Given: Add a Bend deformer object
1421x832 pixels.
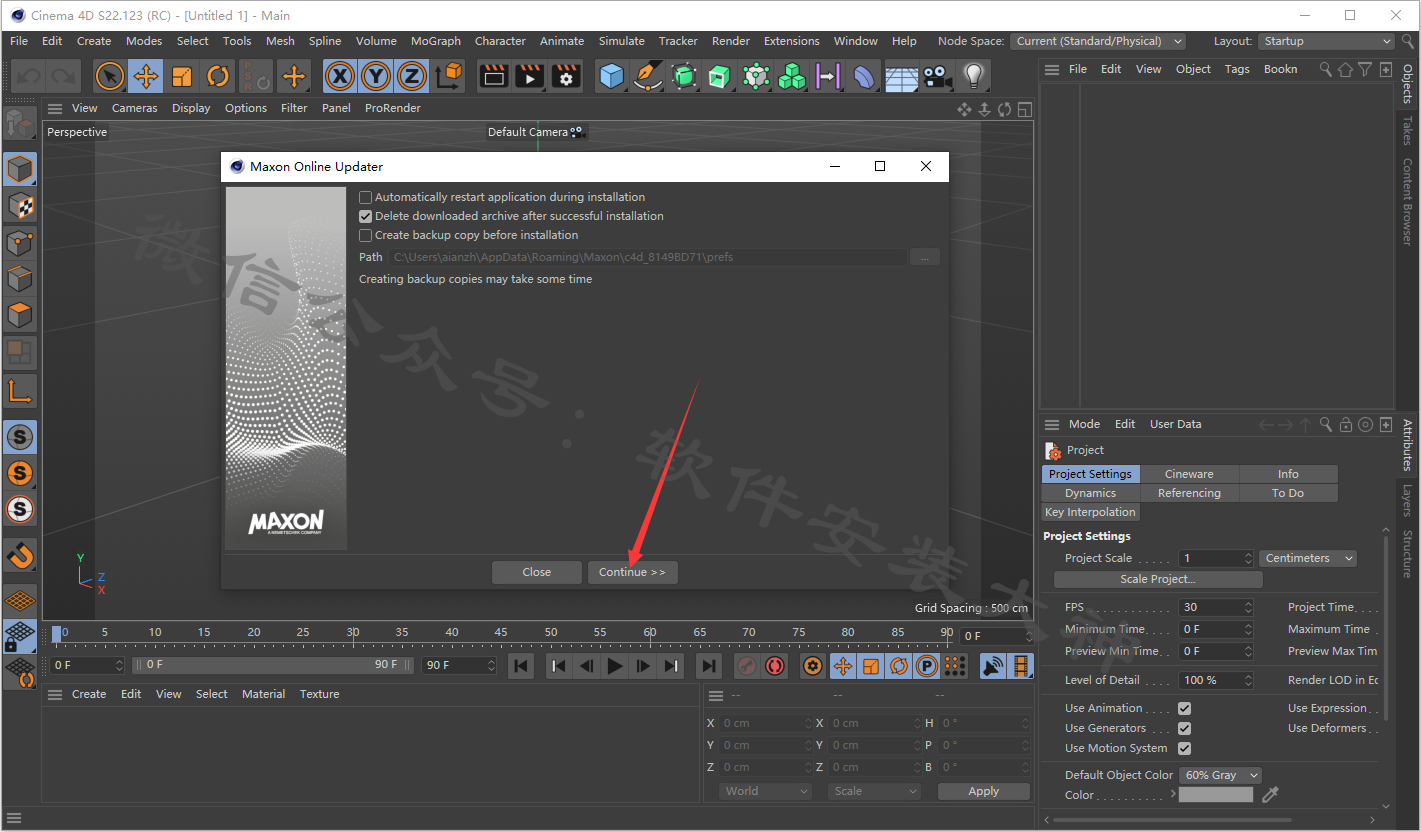Looking at the screenshot, I should point(865,76).
